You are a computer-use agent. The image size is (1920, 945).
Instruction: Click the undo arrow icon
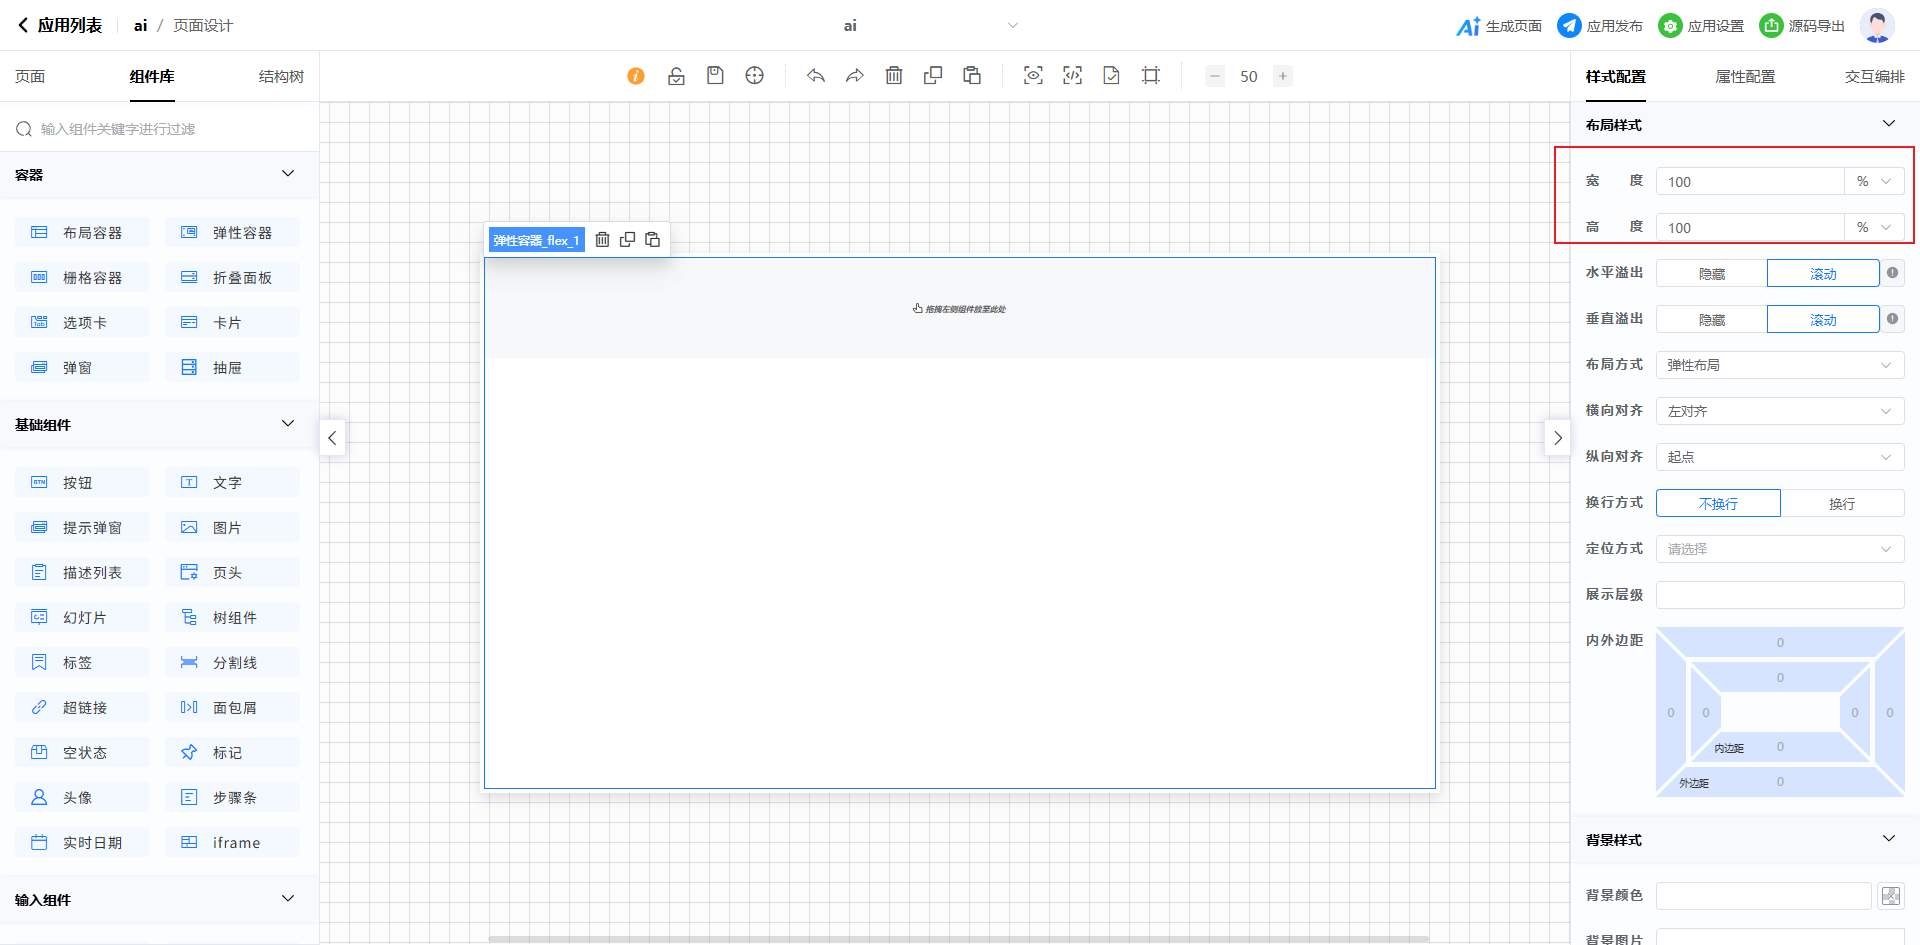click(816, 76)
